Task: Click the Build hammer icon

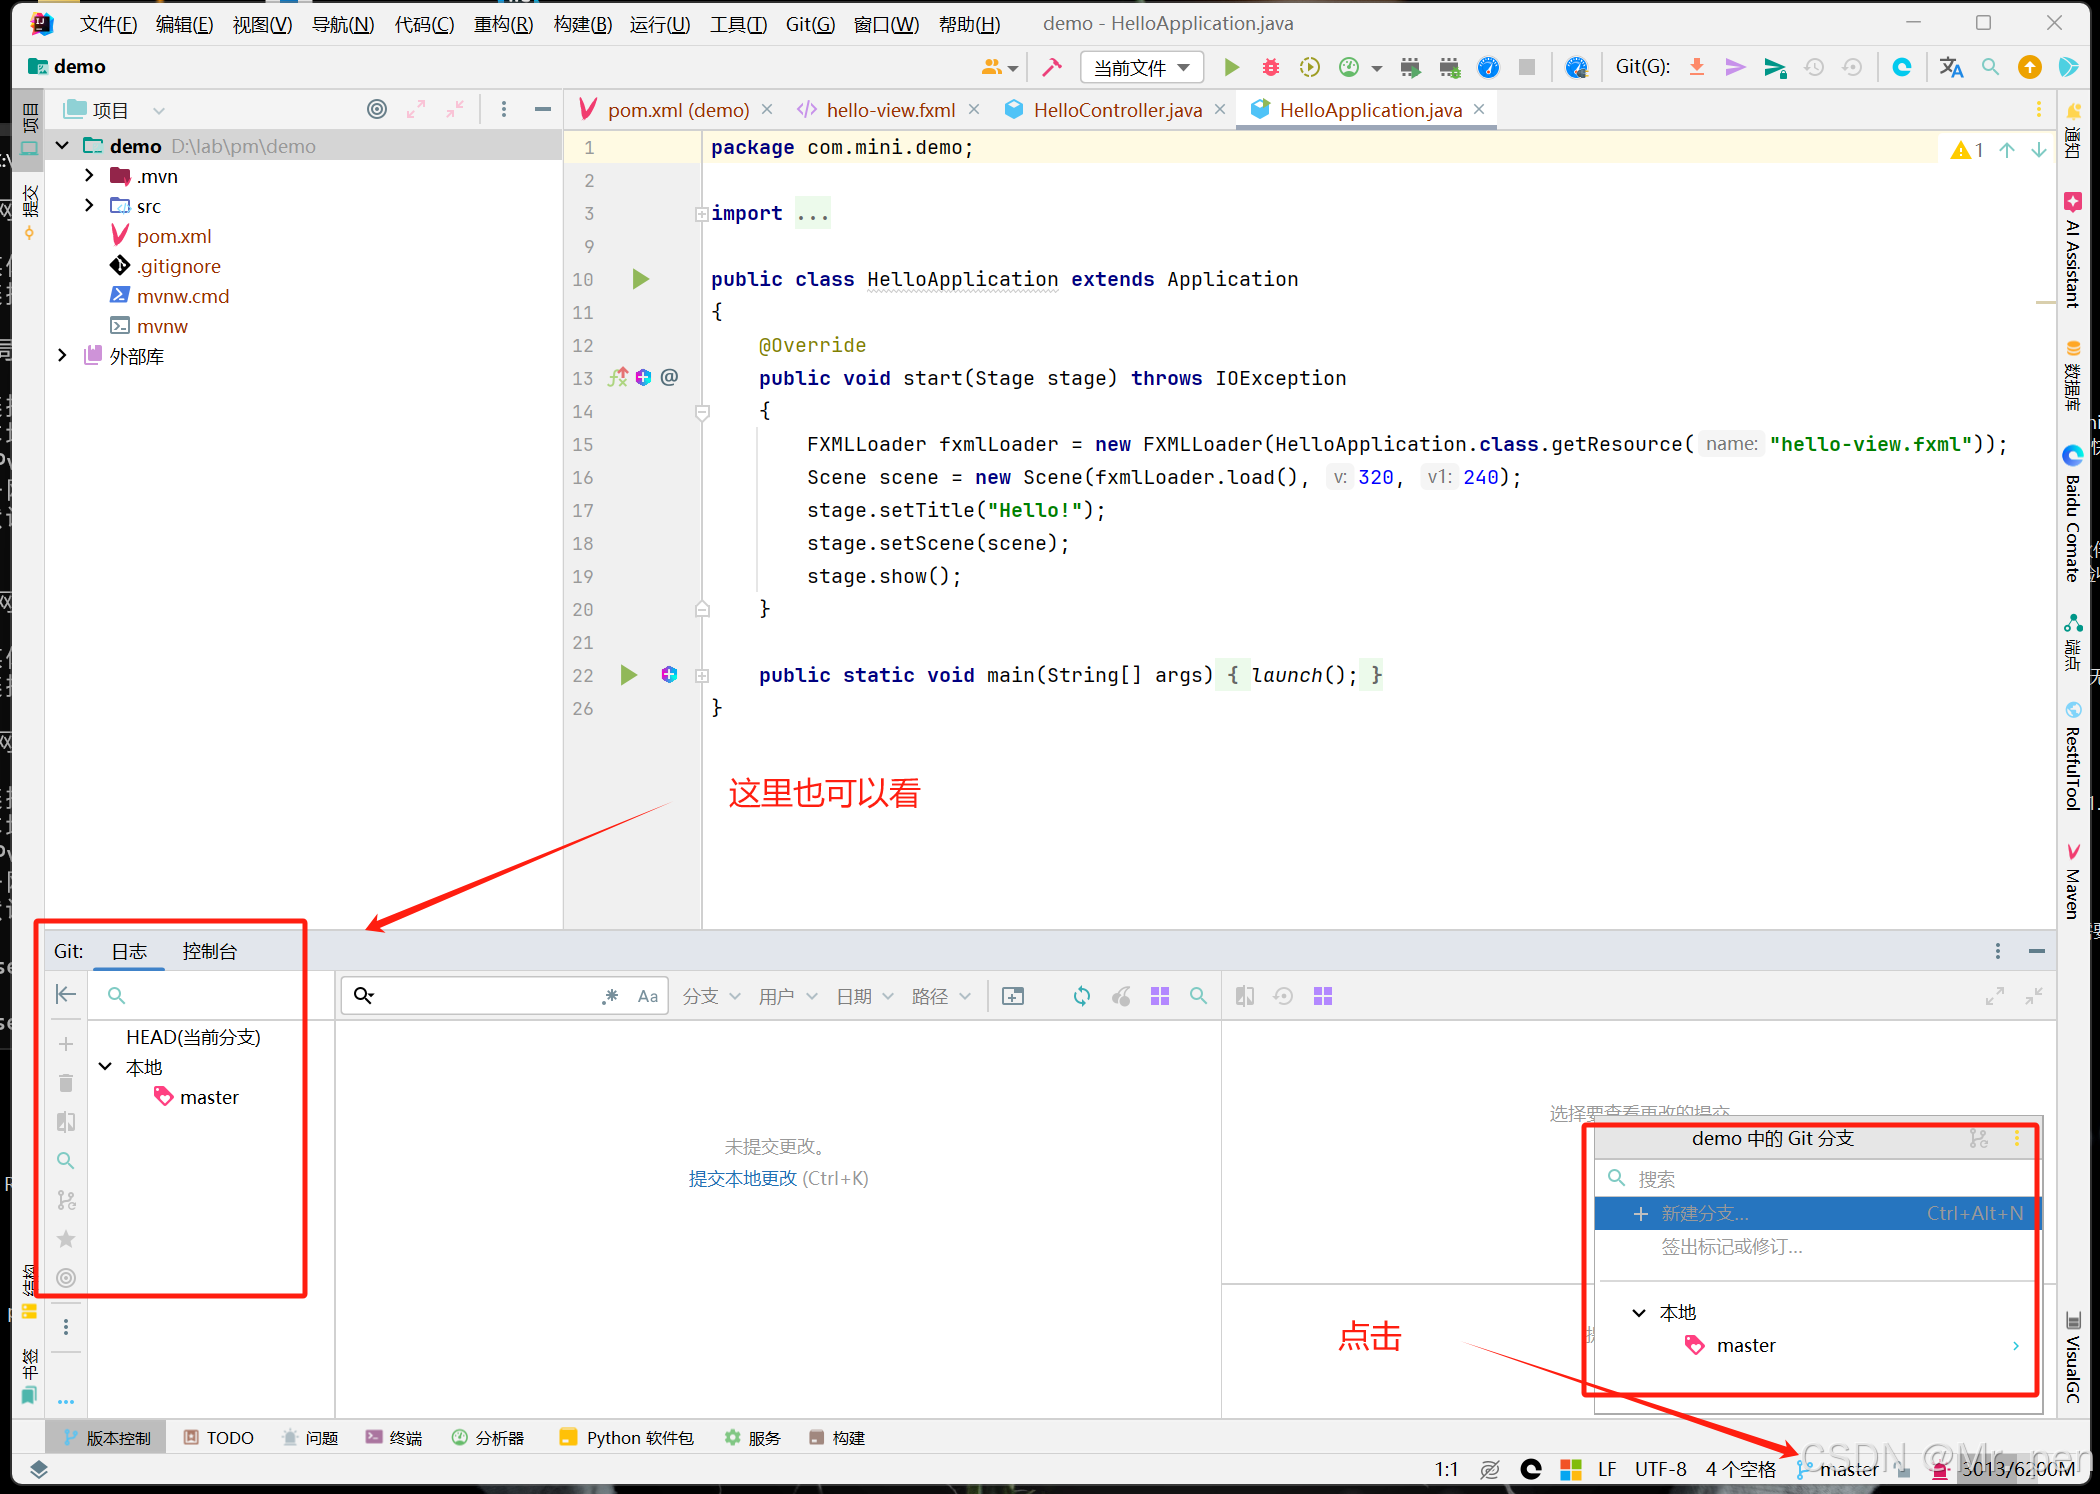Action: [1052, 67]
